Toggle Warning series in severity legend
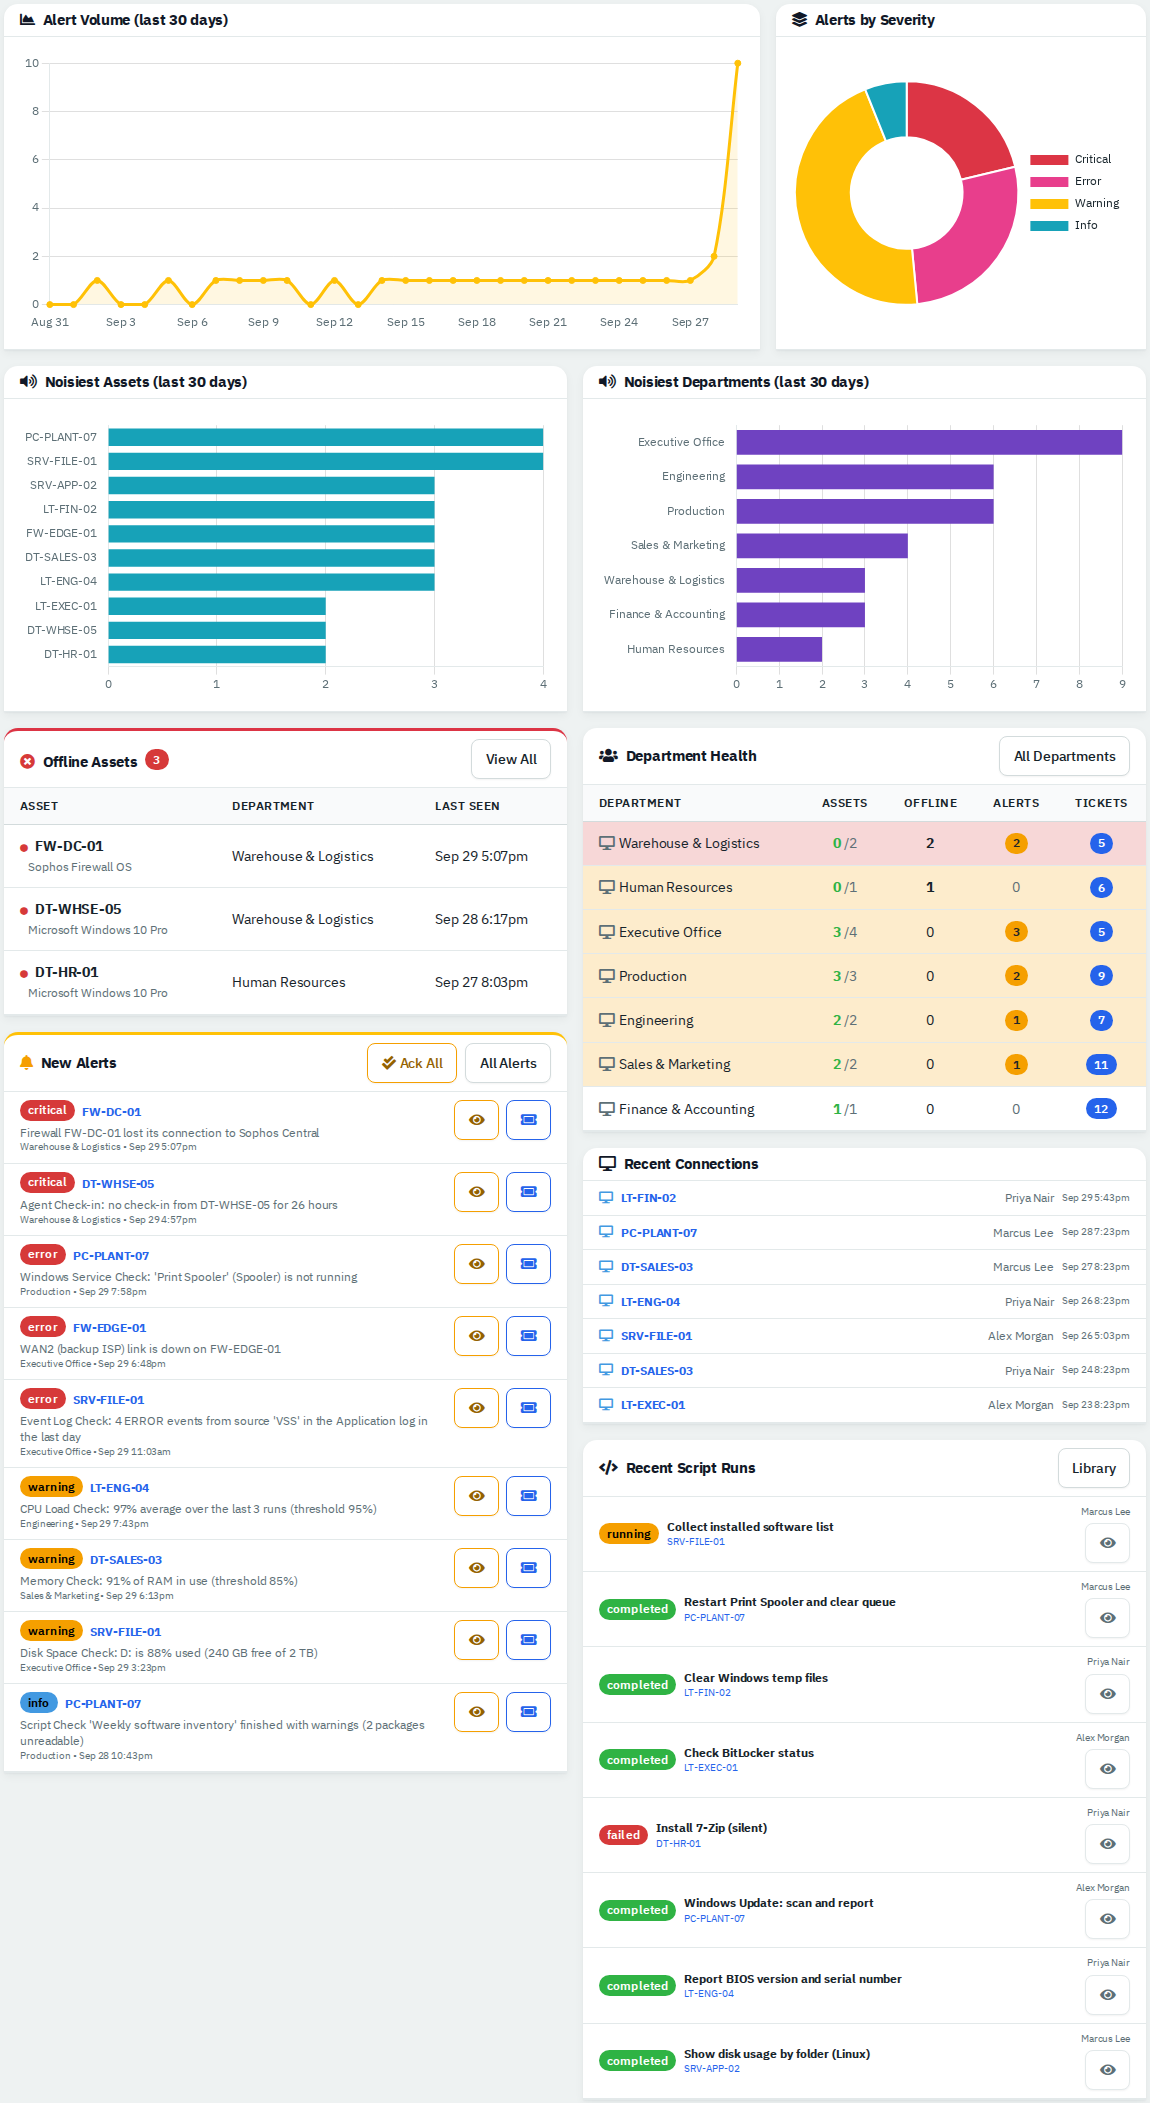Image resolution: width=1150 pixels, height=2103 pixels. coord(1074,203)
